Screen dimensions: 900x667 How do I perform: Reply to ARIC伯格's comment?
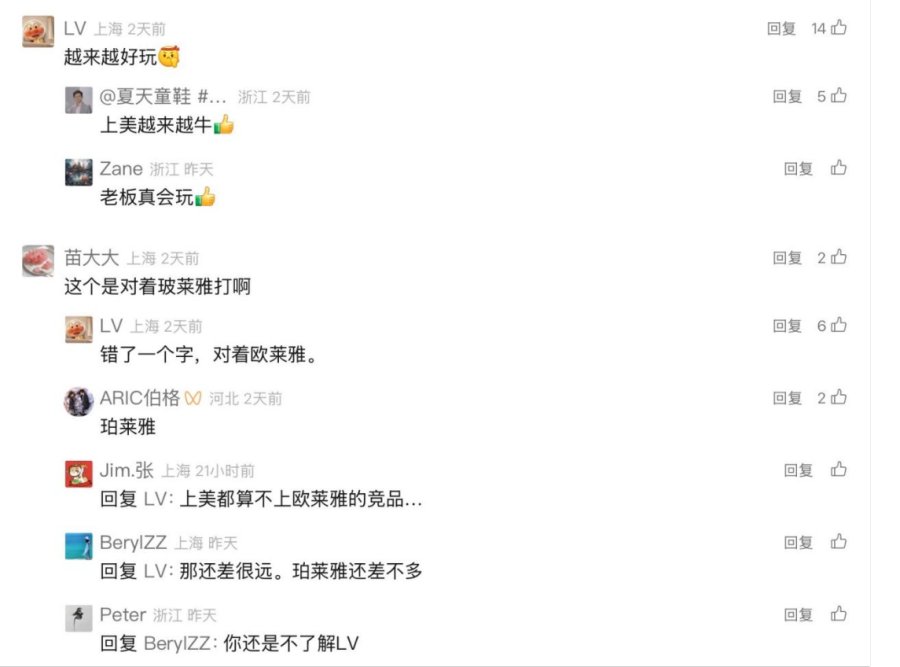point(787,398)
